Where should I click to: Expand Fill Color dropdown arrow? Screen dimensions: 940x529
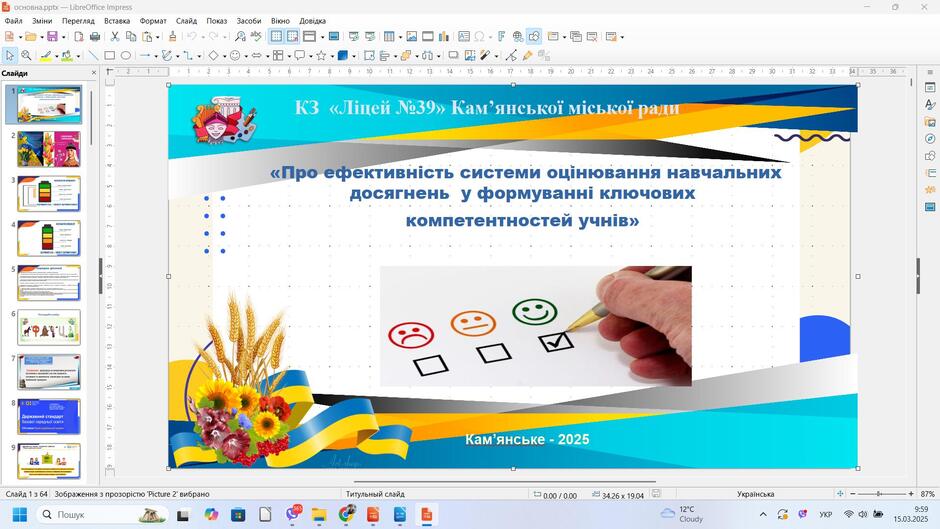coord(78,56)
